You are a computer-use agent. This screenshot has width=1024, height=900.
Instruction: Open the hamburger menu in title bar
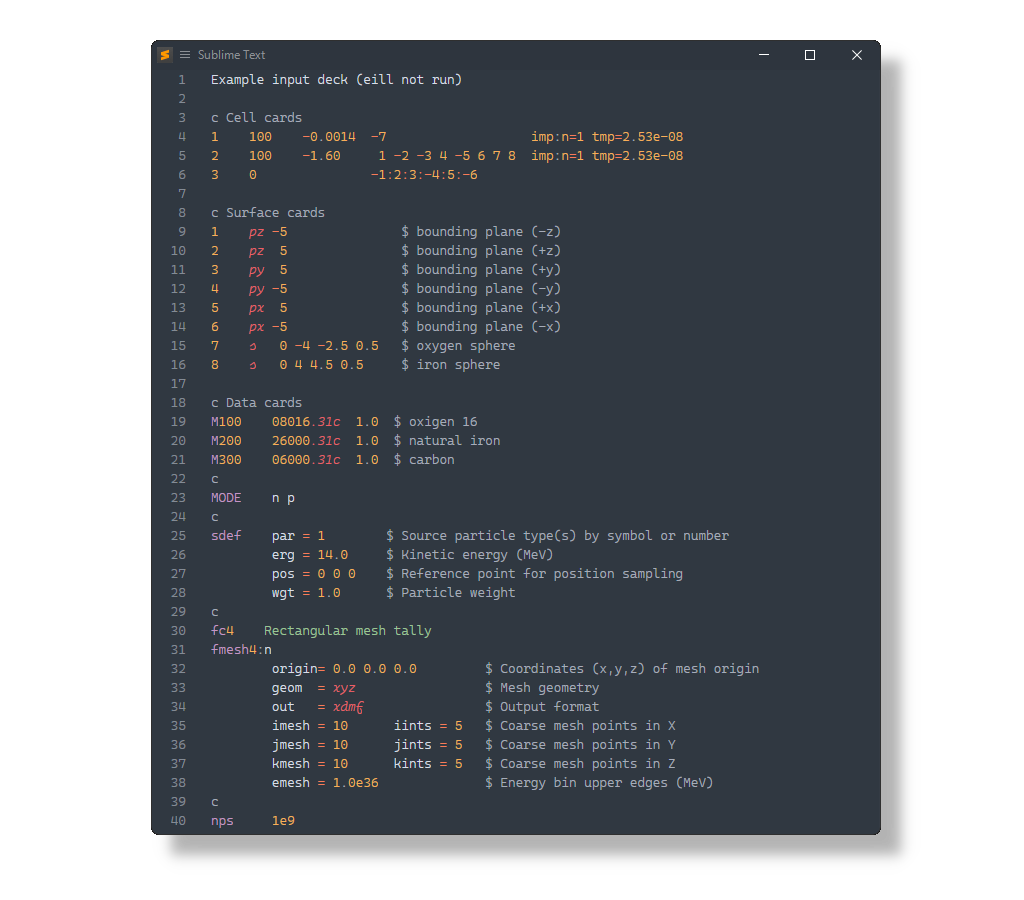185,55
